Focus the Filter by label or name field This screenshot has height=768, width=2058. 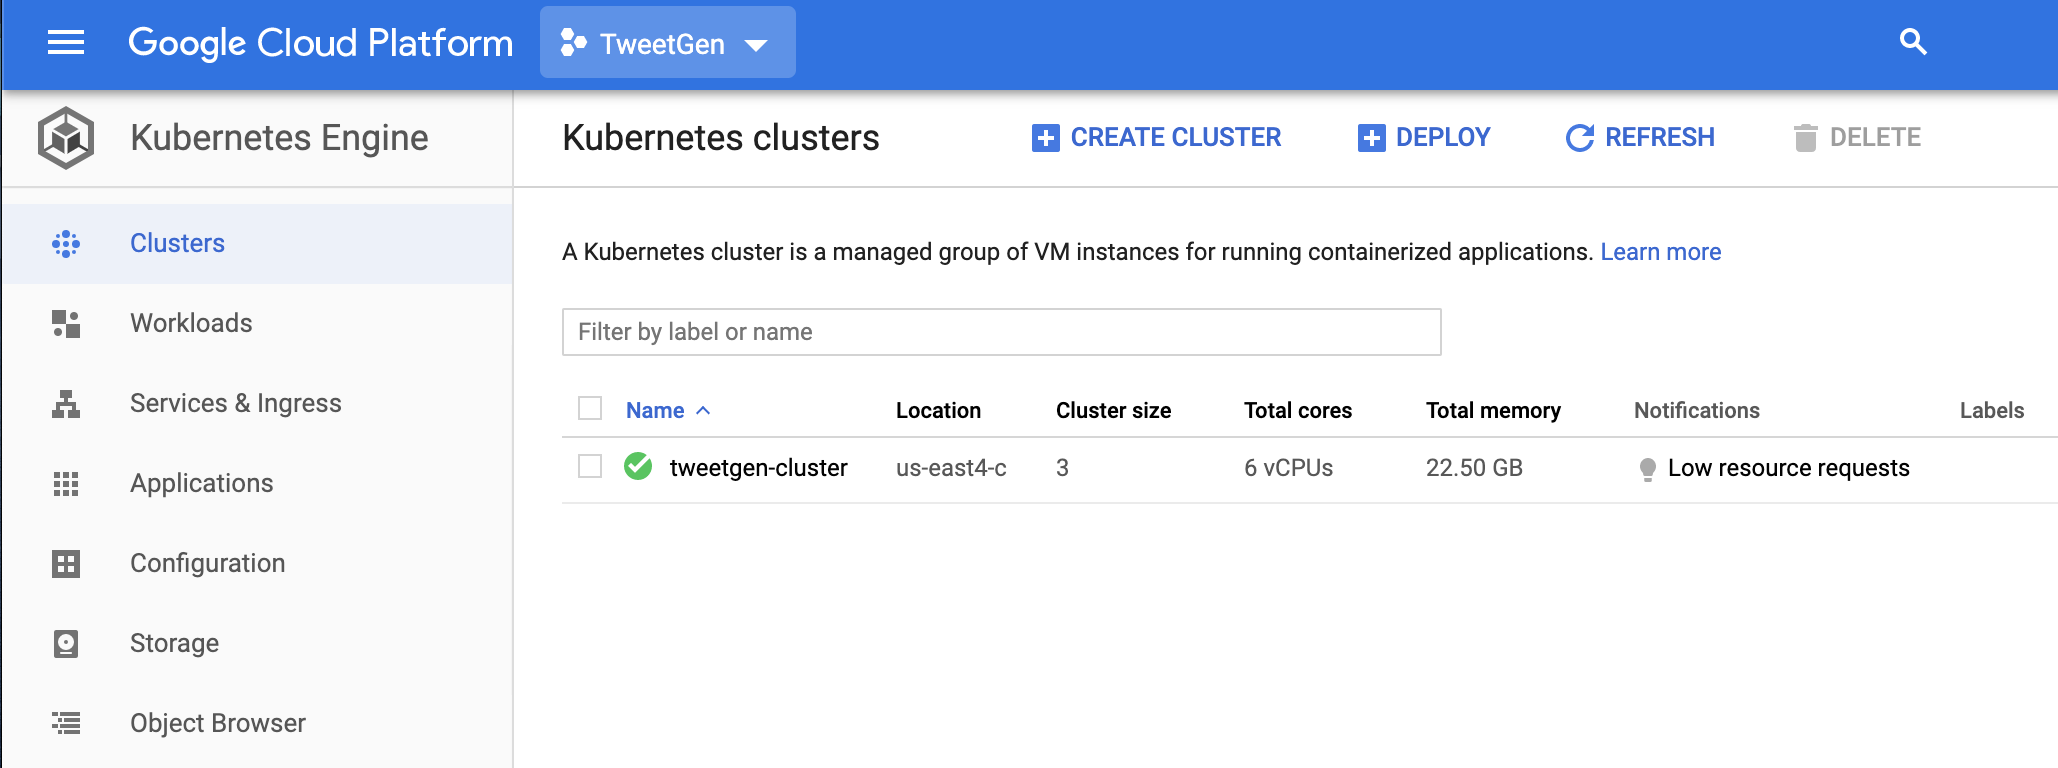1002,332
